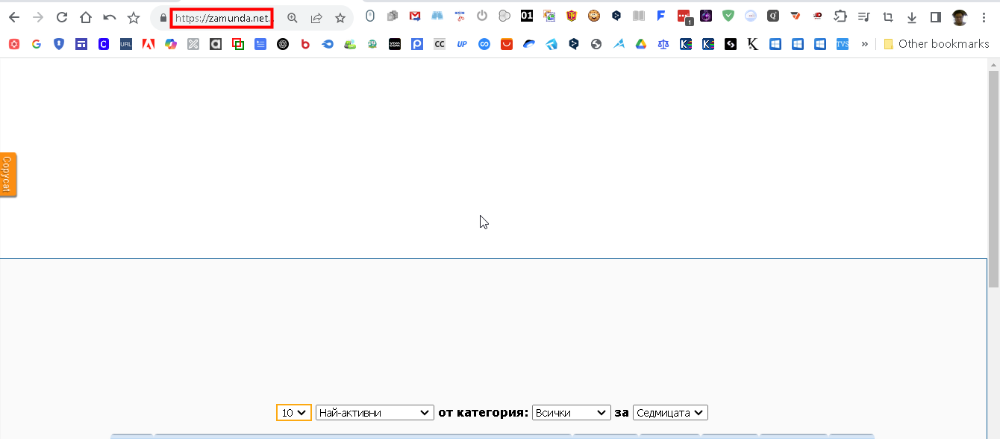Open the Google Drive bookmark
This screenshot has width=1000, height=439.
641,44
